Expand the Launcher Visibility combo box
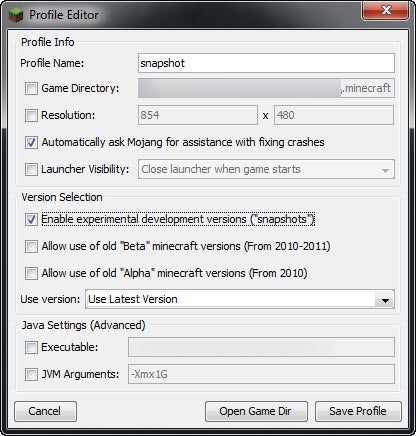The width and height of the screenshot is (416, 436). [x=266, y=169]
